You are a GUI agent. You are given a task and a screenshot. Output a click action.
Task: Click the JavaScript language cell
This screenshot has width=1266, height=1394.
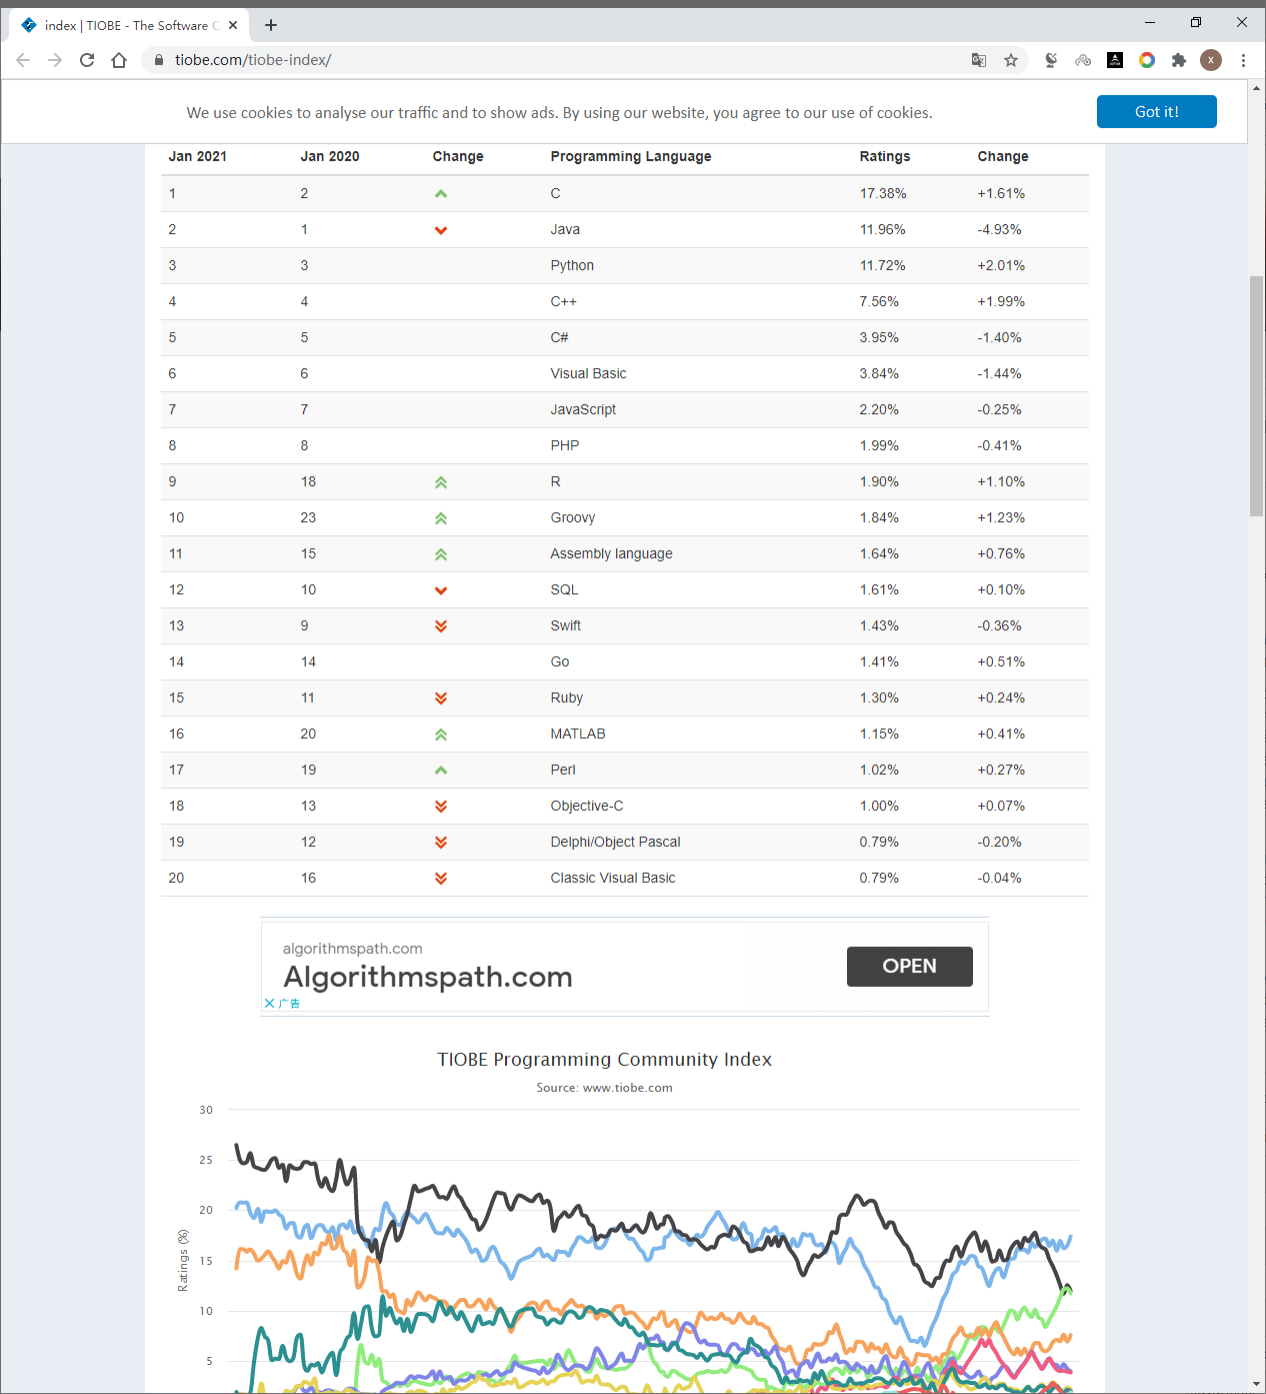point(583,410)
